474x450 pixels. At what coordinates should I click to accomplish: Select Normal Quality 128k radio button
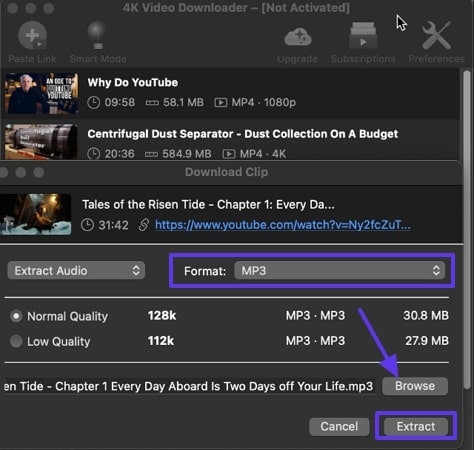[x=16, y=316]
